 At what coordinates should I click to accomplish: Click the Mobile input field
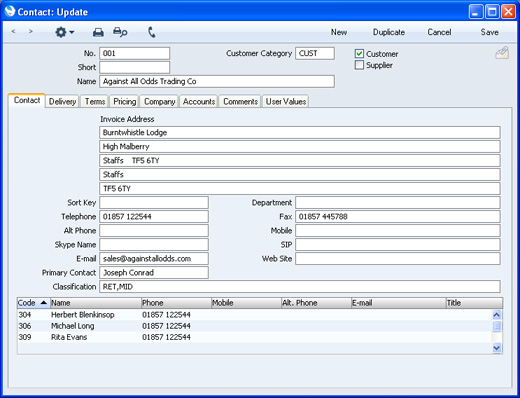pyautogui.click(x=398, y=230)
